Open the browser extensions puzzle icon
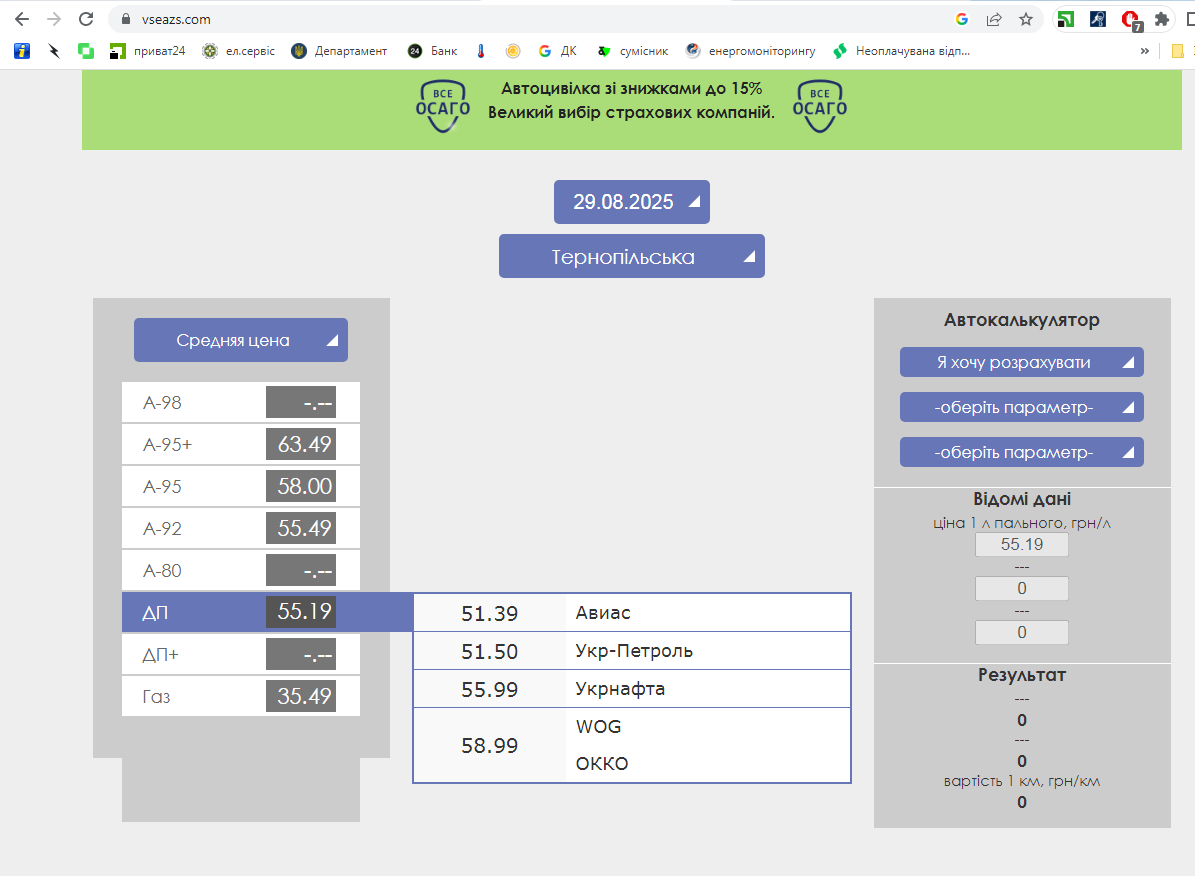This screenshot has width=1195, height=876. click(1161, 19)
